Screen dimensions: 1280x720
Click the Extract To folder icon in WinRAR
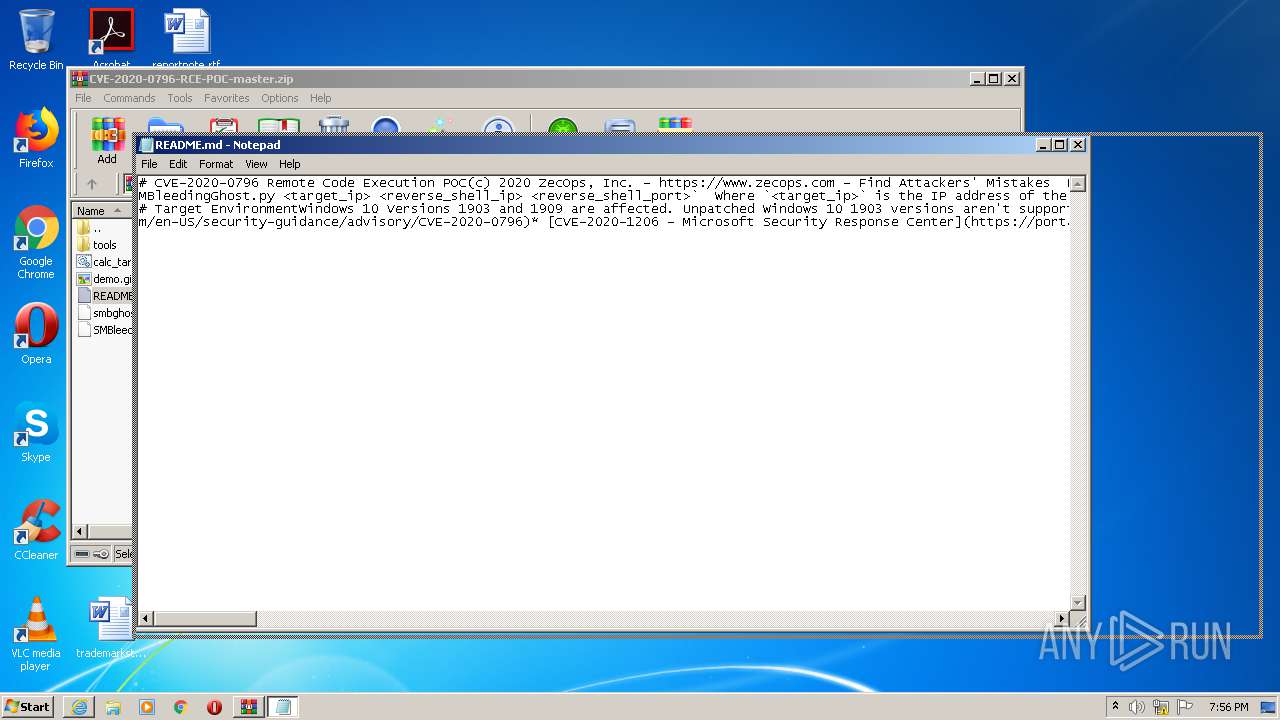point(165,125)
